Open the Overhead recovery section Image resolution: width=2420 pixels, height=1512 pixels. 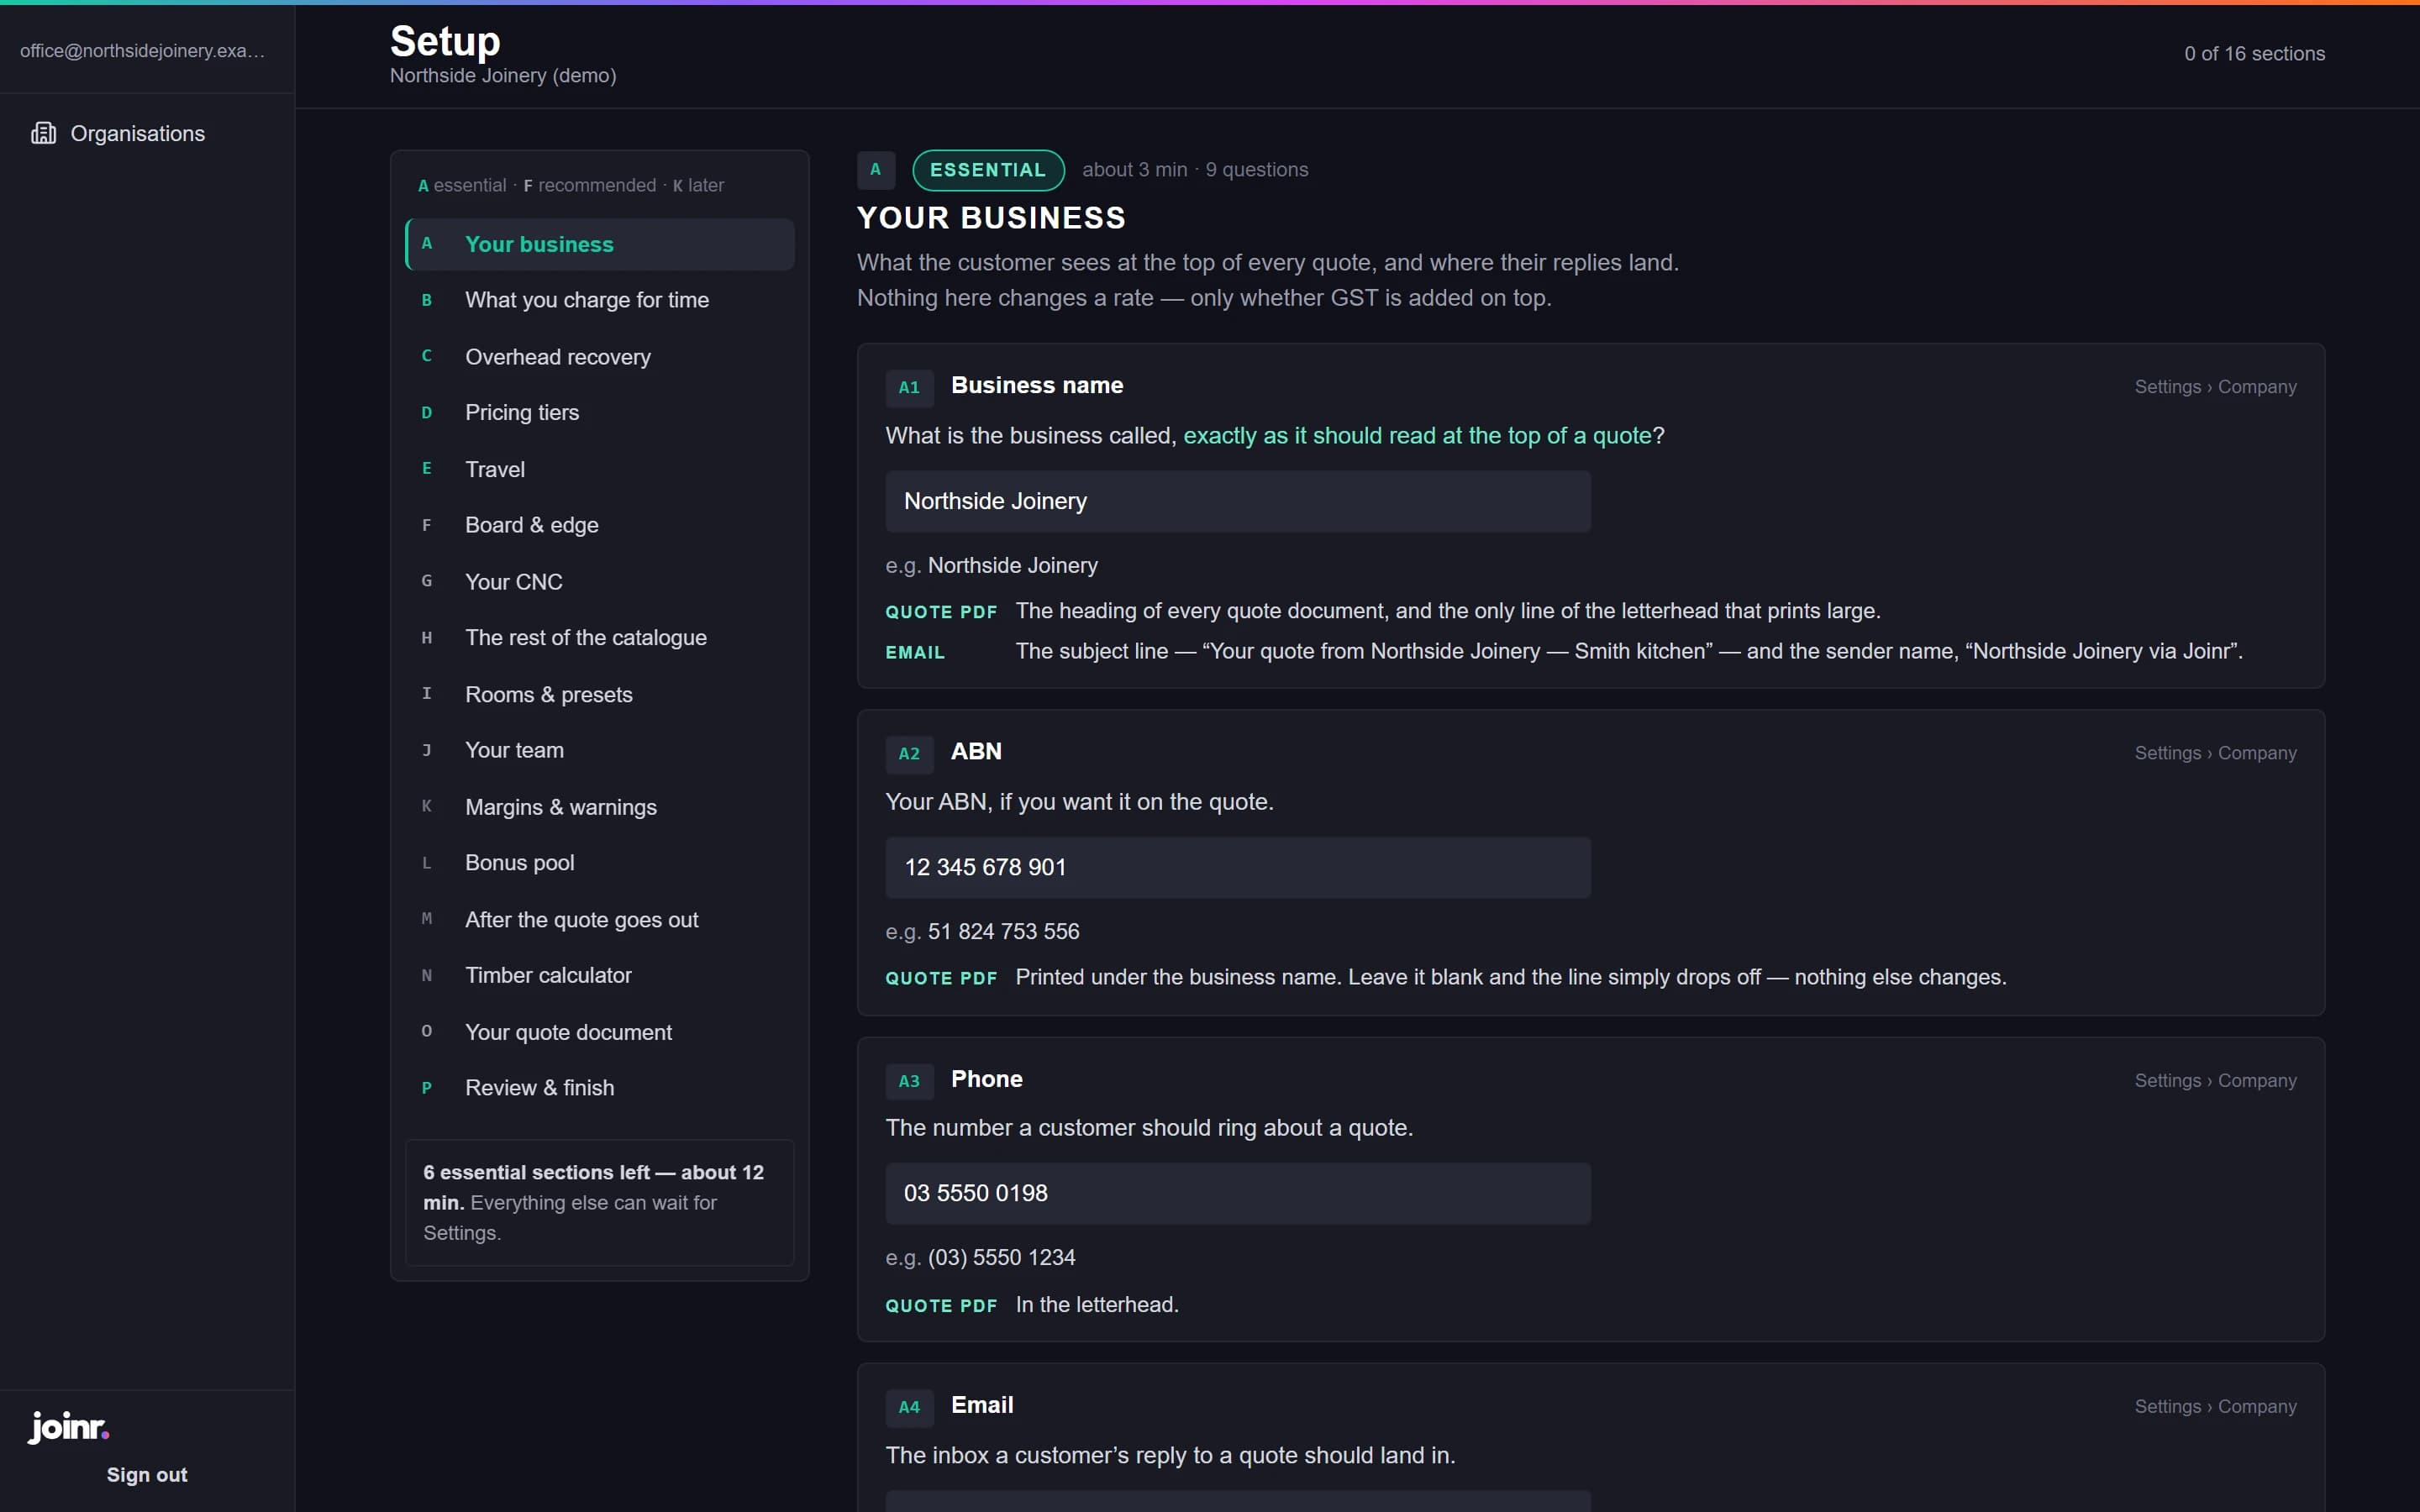point(600,357)
